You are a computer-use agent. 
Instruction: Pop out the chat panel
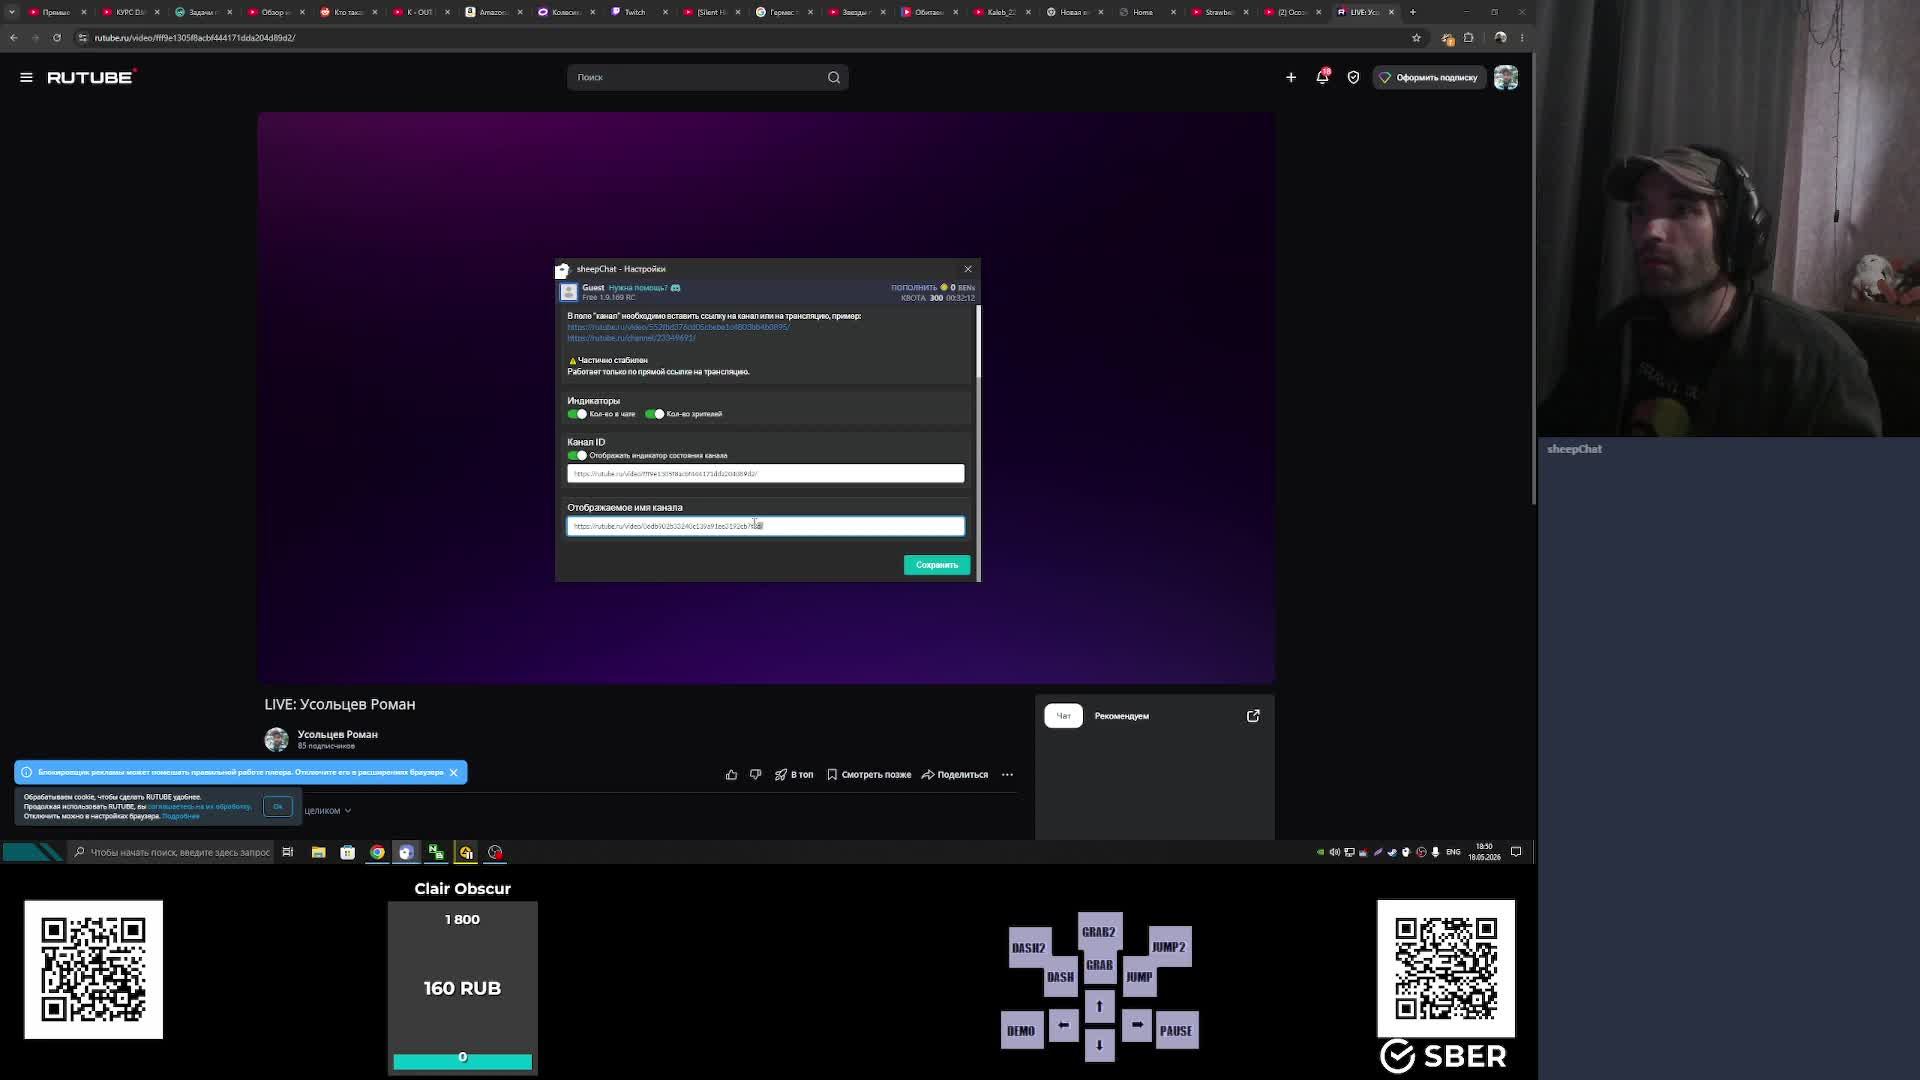tap(1253, 716)
